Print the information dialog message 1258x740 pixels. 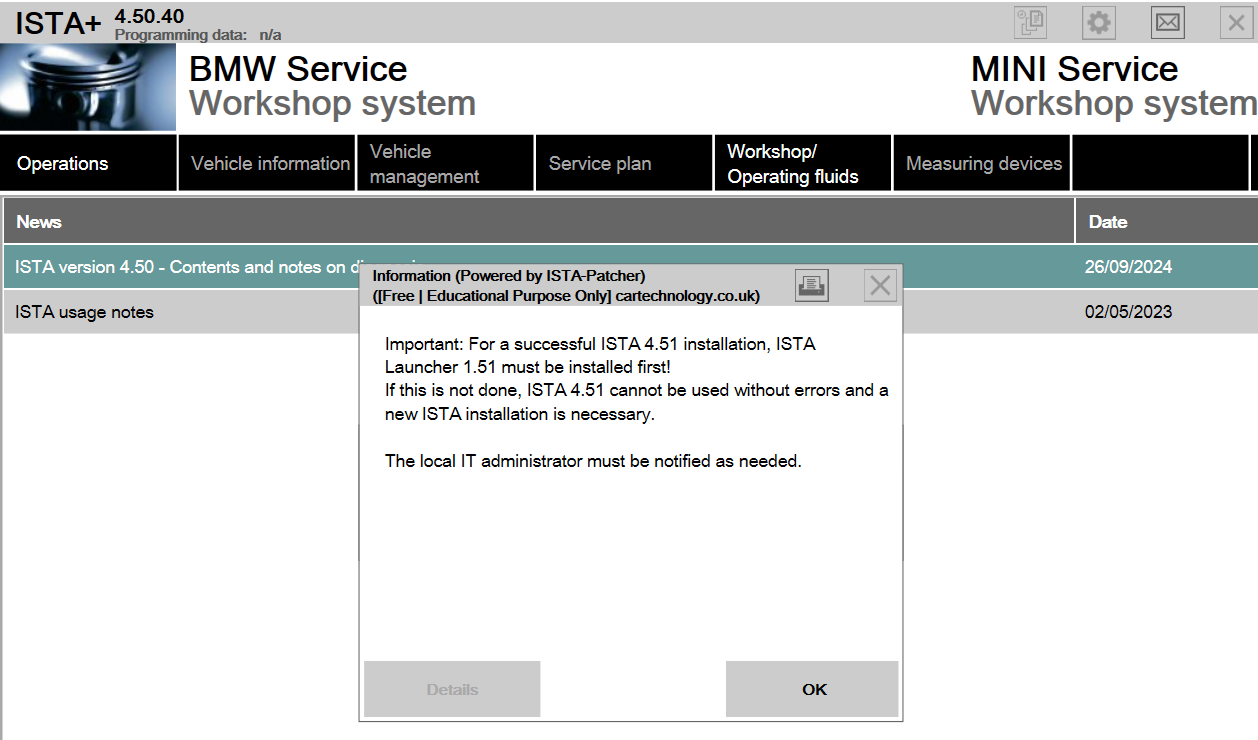tap(812, 286)
